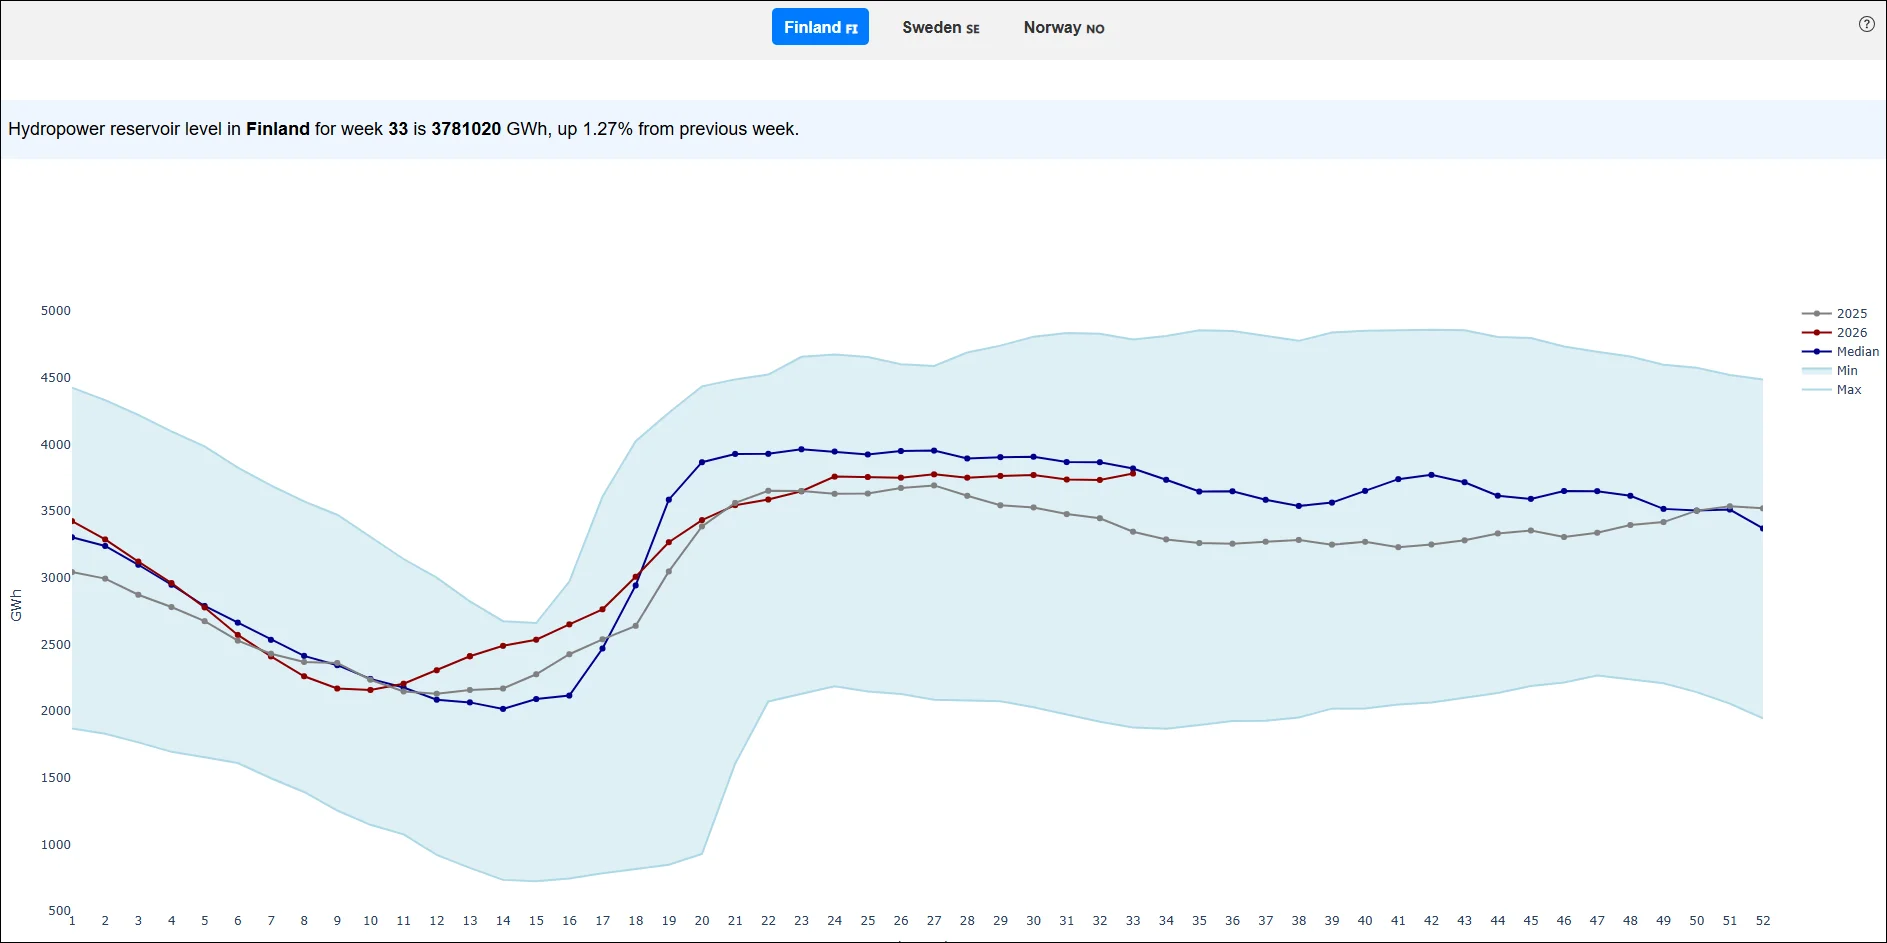Toggle the 2026 series in legend
The width and height of the screenshot is (1887, 943).
point(1839,332)
